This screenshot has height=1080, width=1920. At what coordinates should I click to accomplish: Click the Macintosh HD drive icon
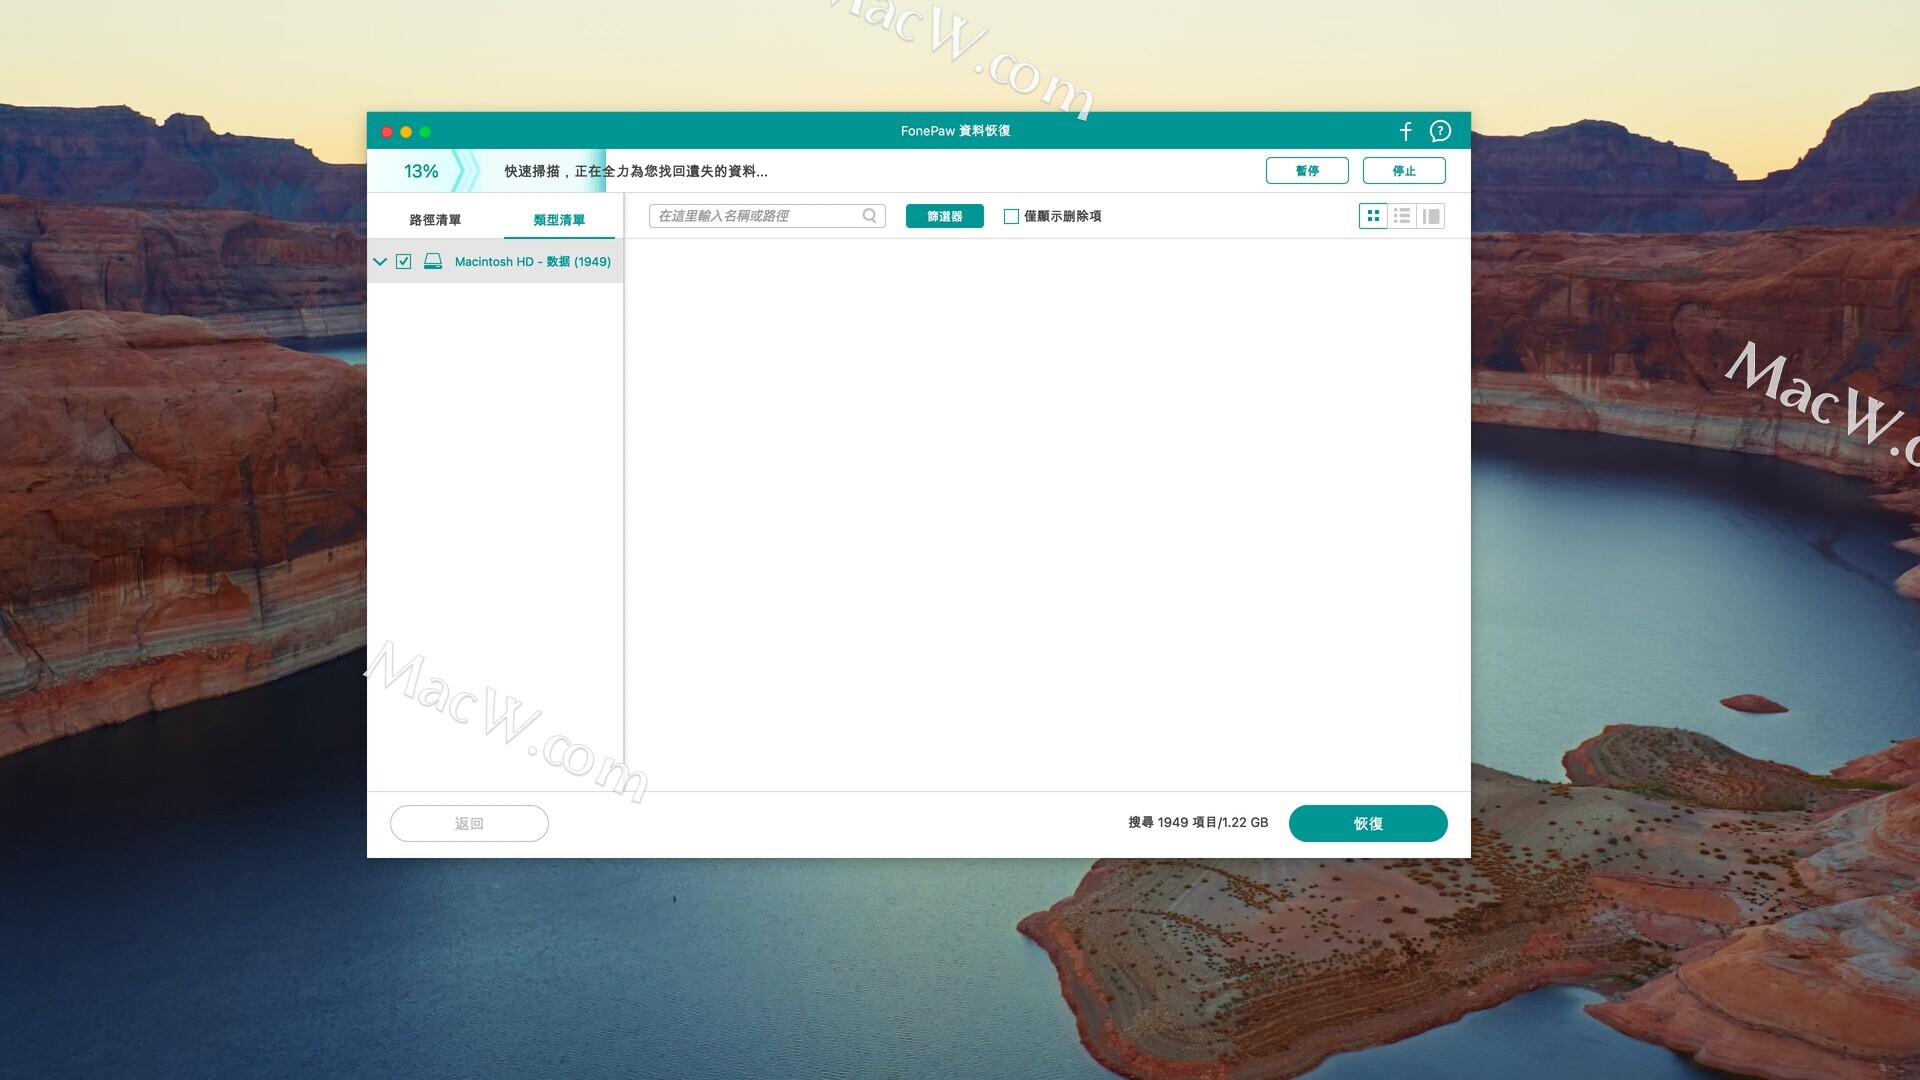click(x=433, y=261)
